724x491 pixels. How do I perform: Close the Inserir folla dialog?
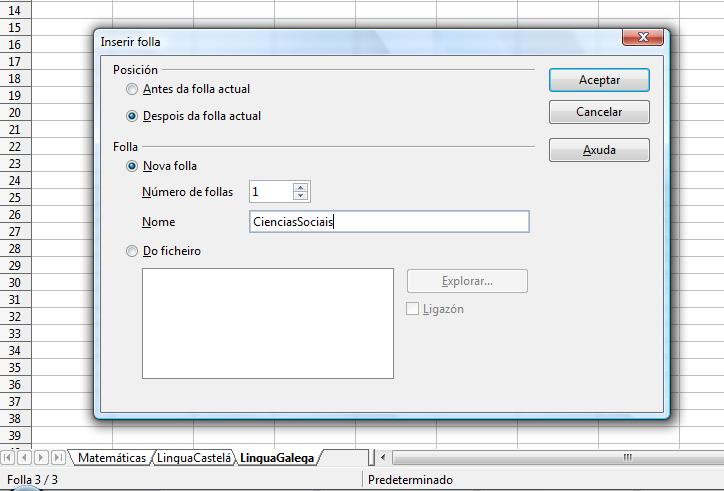coord(642,38)
